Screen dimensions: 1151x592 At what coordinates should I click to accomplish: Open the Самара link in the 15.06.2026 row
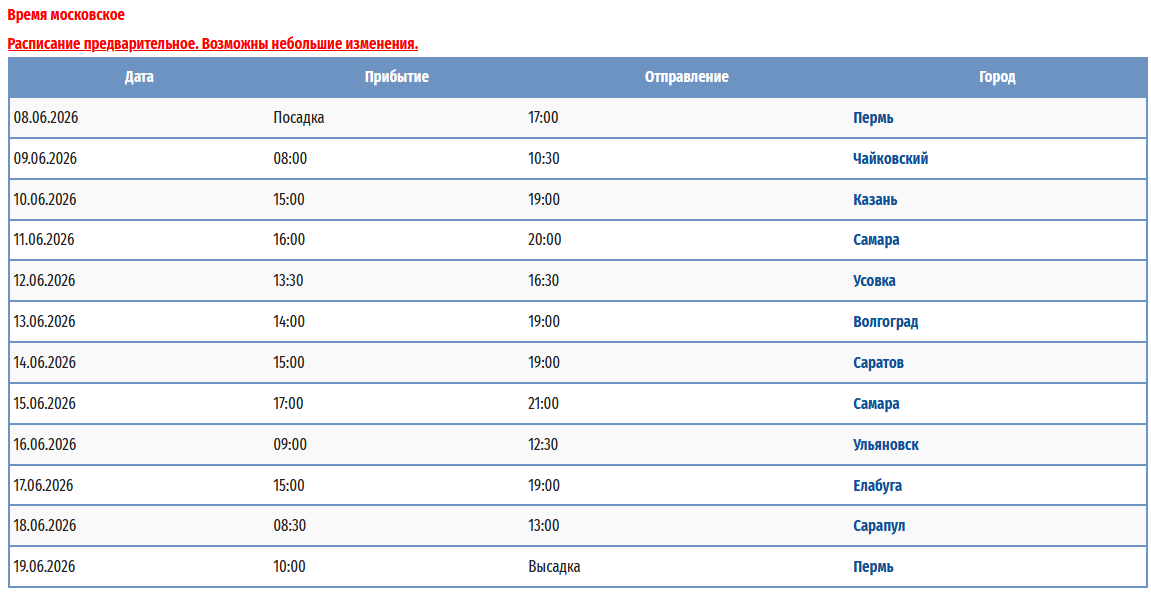pos(876,404)
